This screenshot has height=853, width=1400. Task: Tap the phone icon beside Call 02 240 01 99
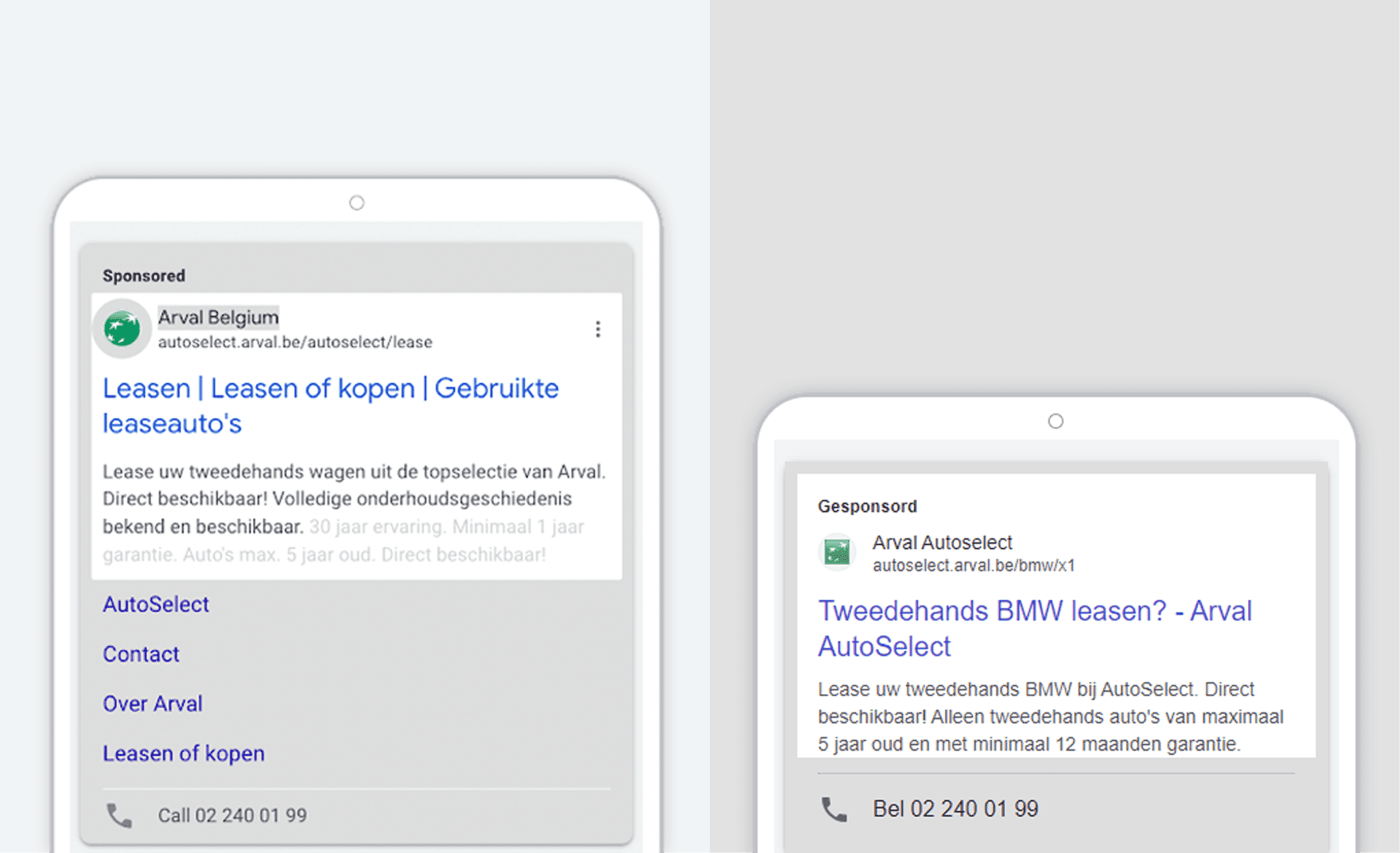tap(119, 816)
